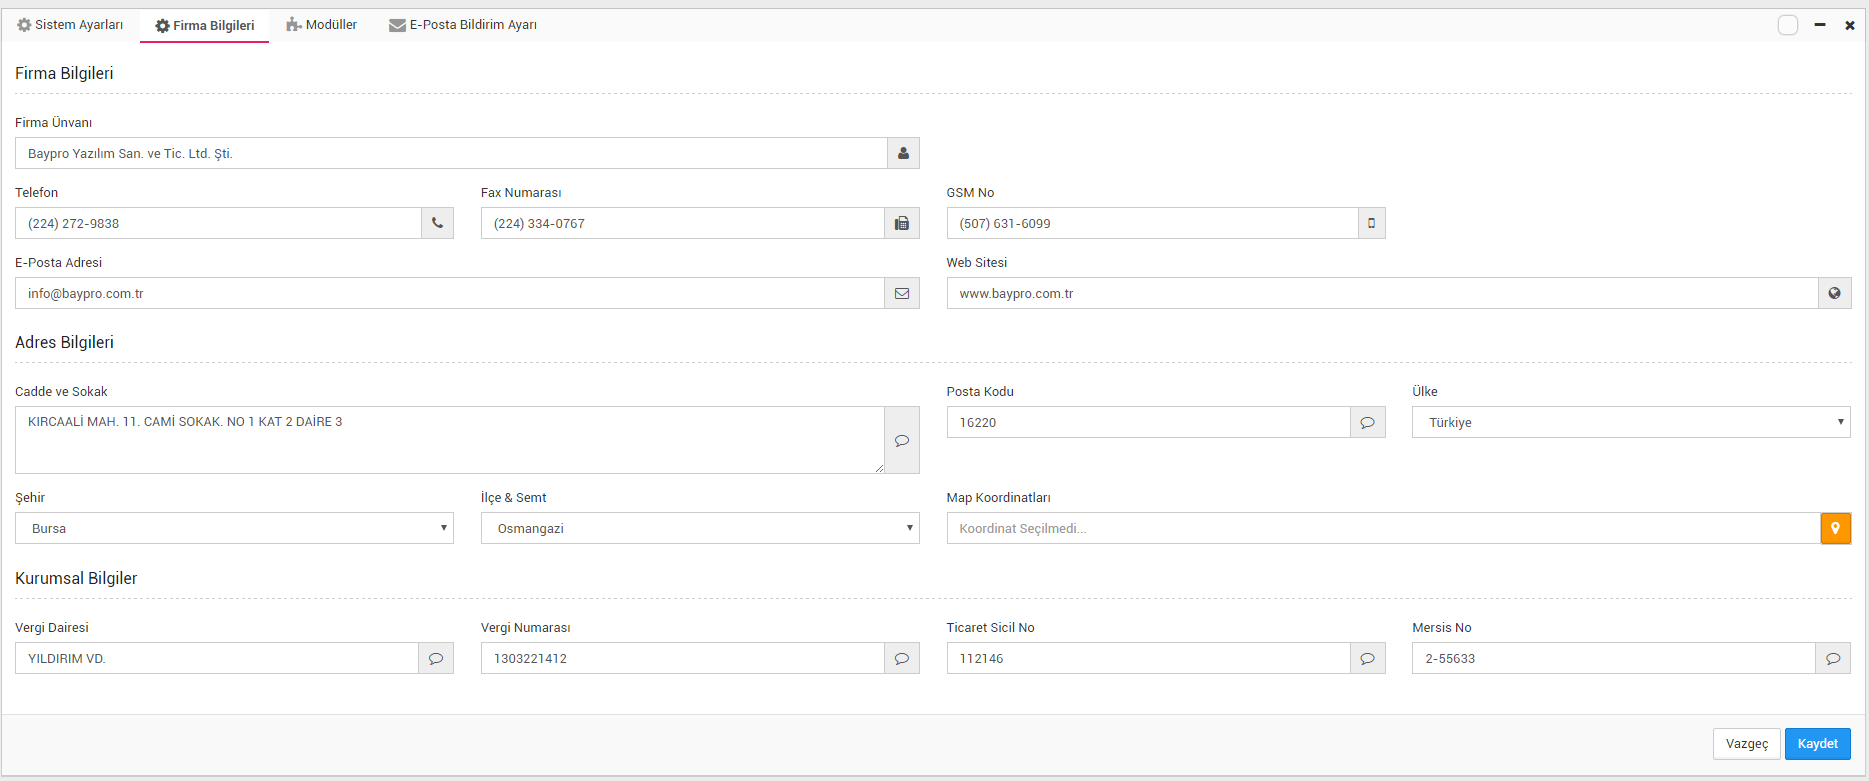
Task: Open the E-Posta Bildirim Ayarı tab
Action: [463, 25]
